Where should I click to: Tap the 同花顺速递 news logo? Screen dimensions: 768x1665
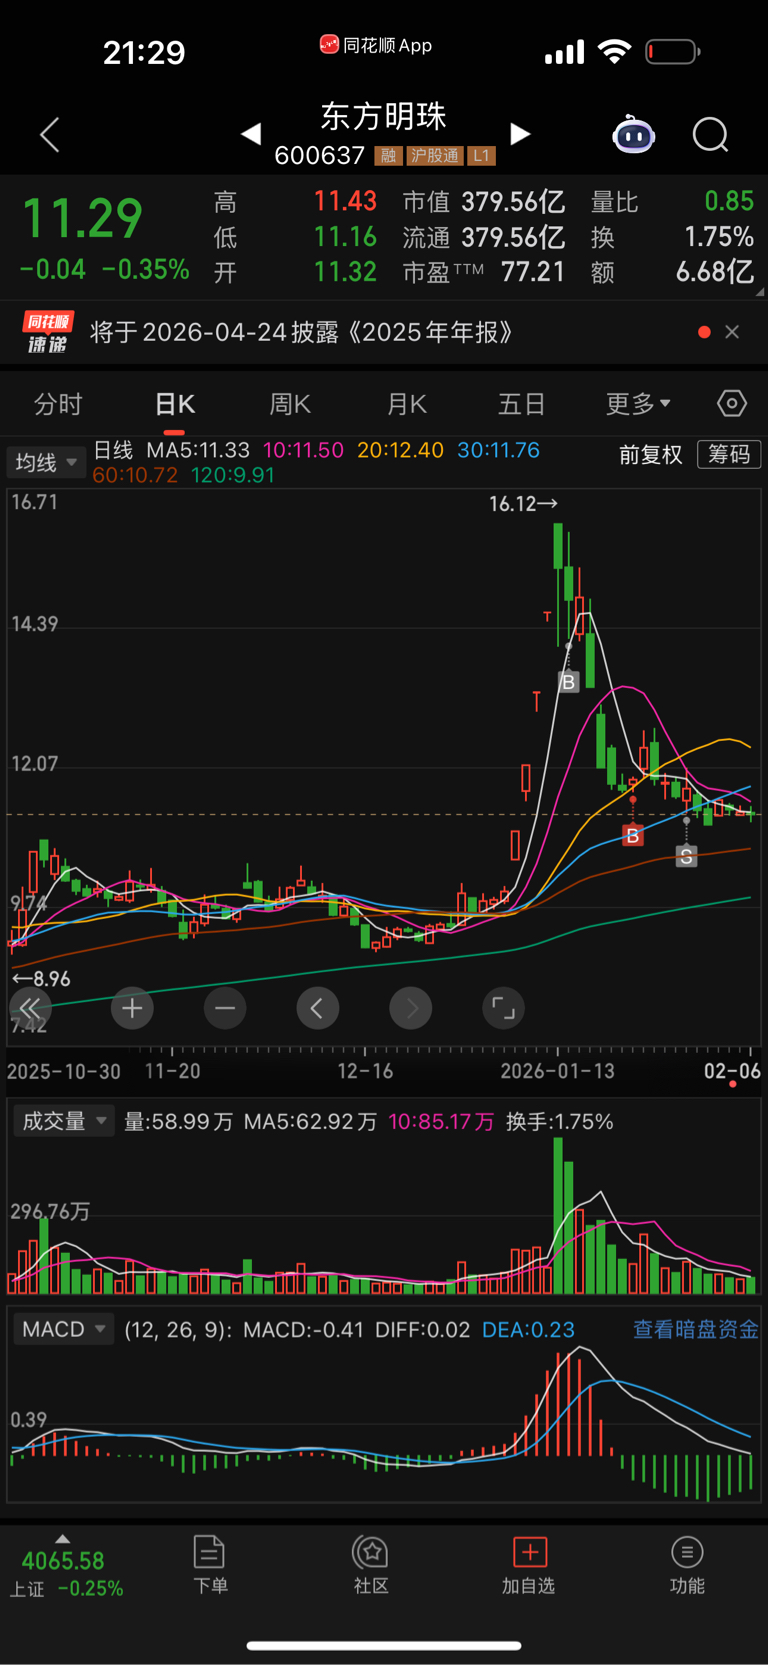point(47,332)
